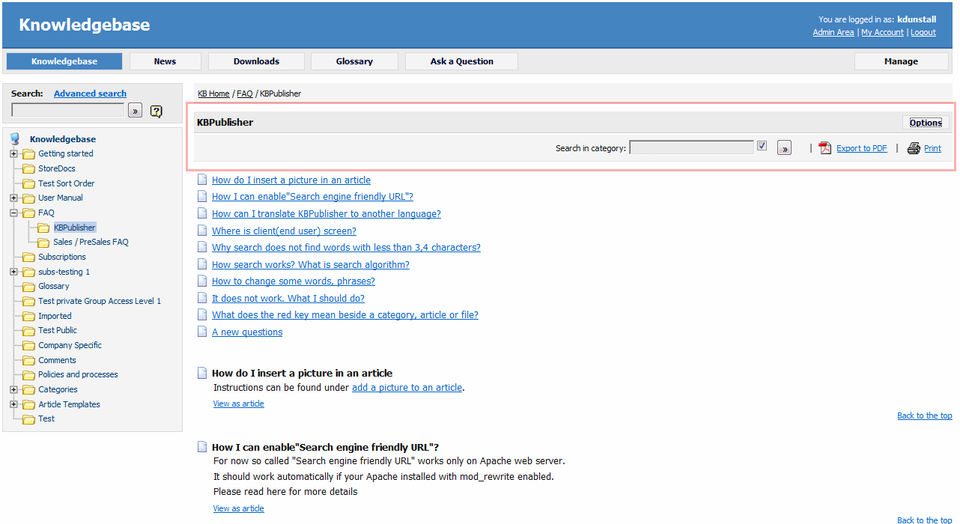Click inside the Search in category field
Screen dimensions: 960x524
pyautogui.click(x=691, y=148)
